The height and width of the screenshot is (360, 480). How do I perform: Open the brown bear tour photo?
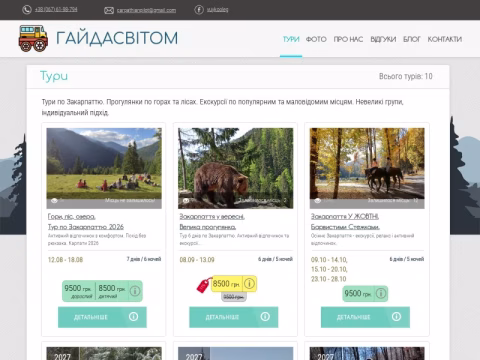click(236, 168)
